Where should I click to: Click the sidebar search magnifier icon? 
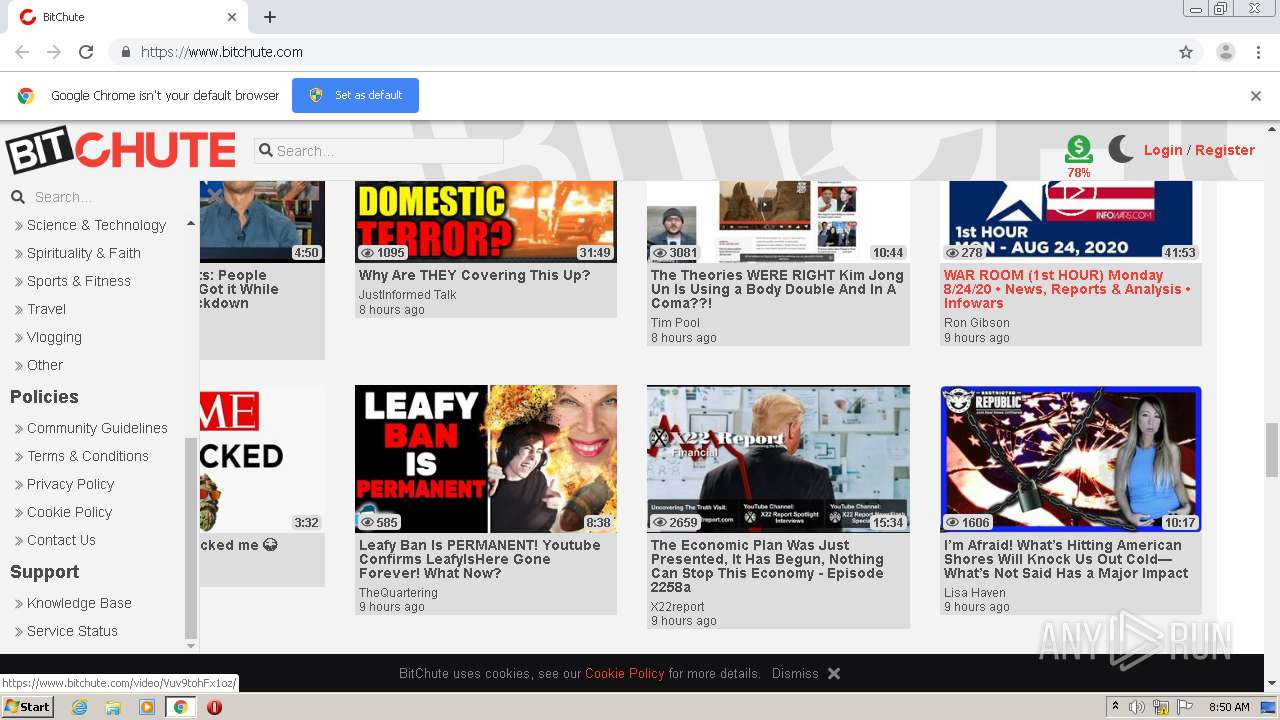[x=17, y=197]
